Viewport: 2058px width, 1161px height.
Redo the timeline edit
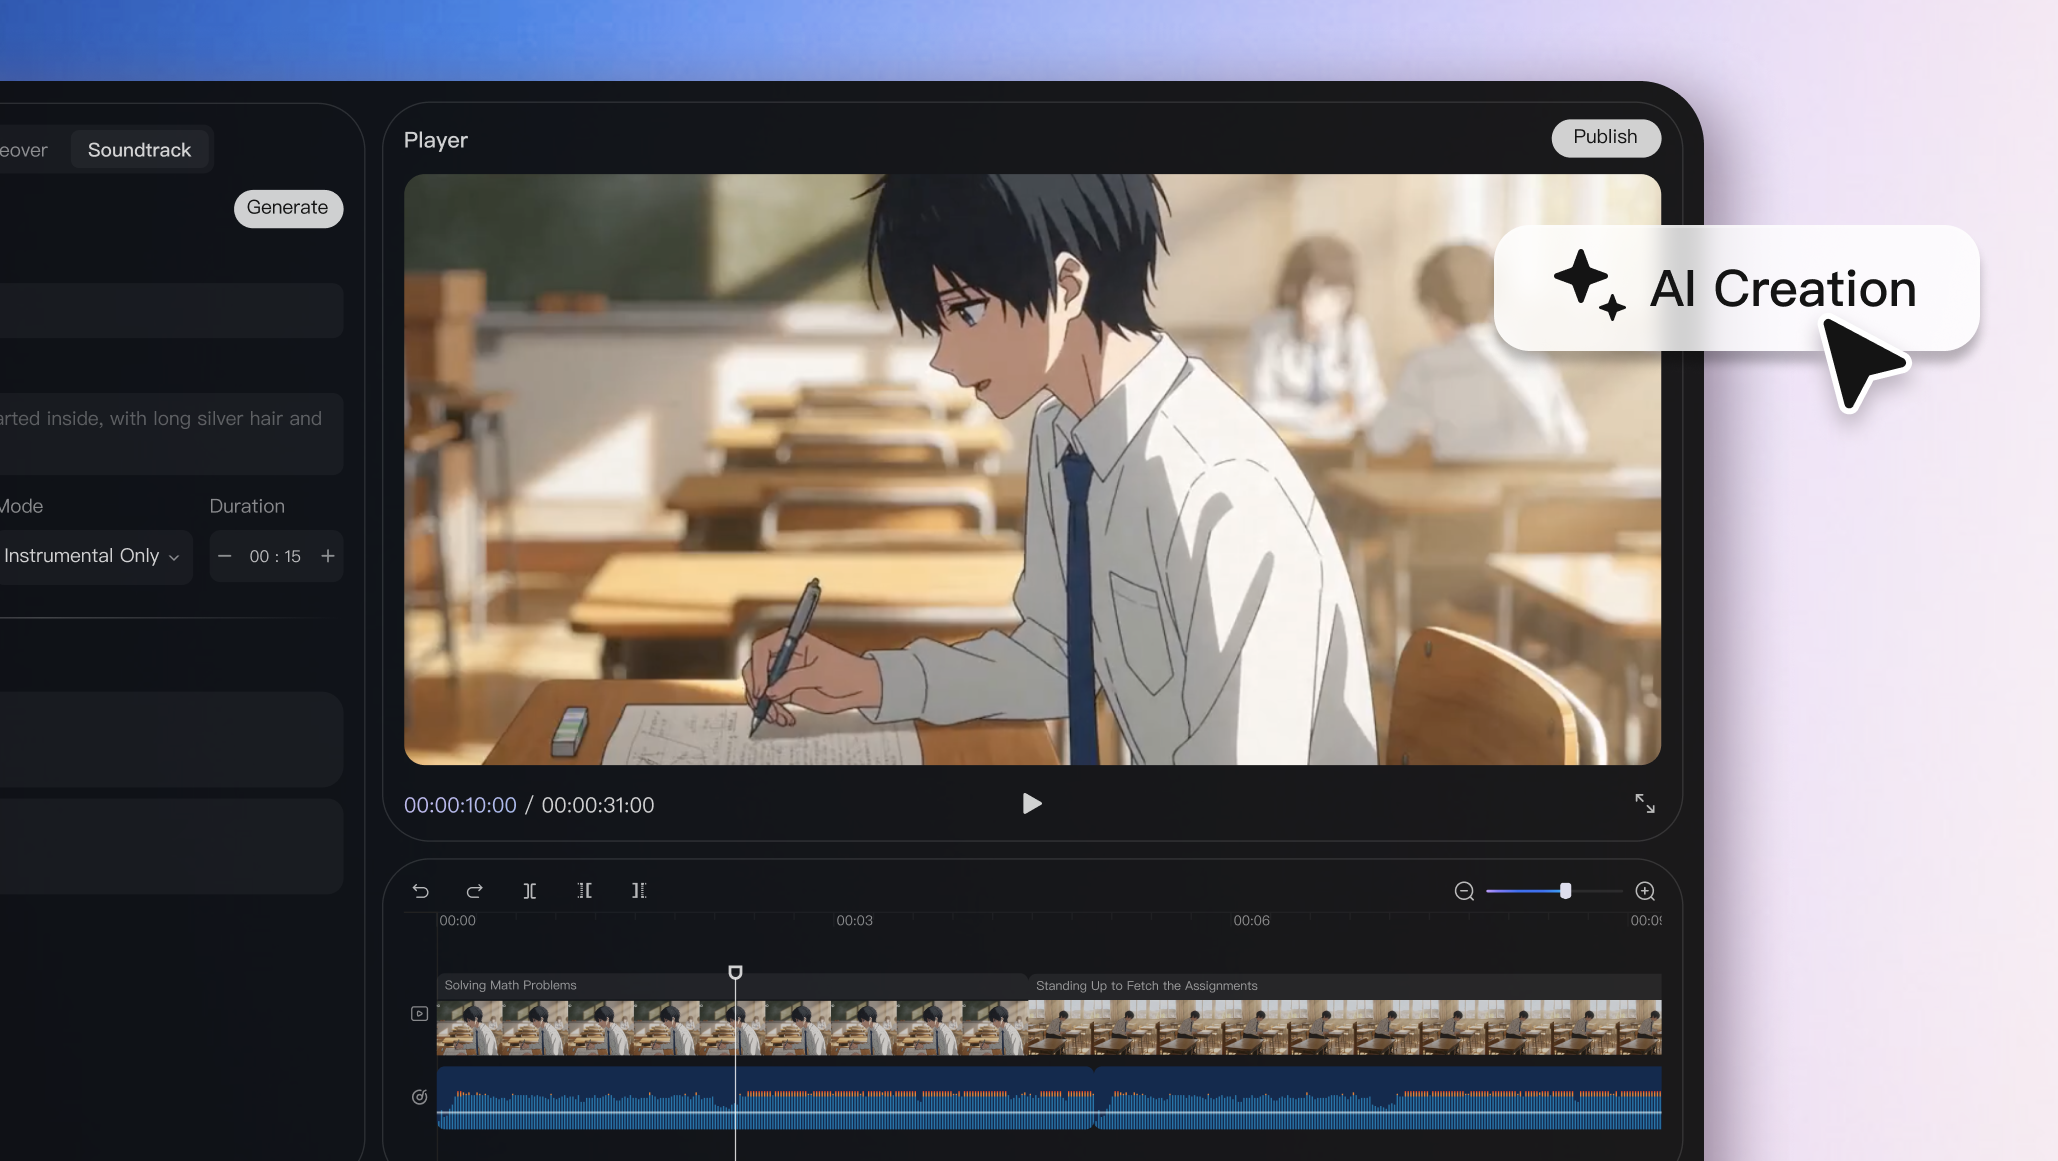point(475,891)
